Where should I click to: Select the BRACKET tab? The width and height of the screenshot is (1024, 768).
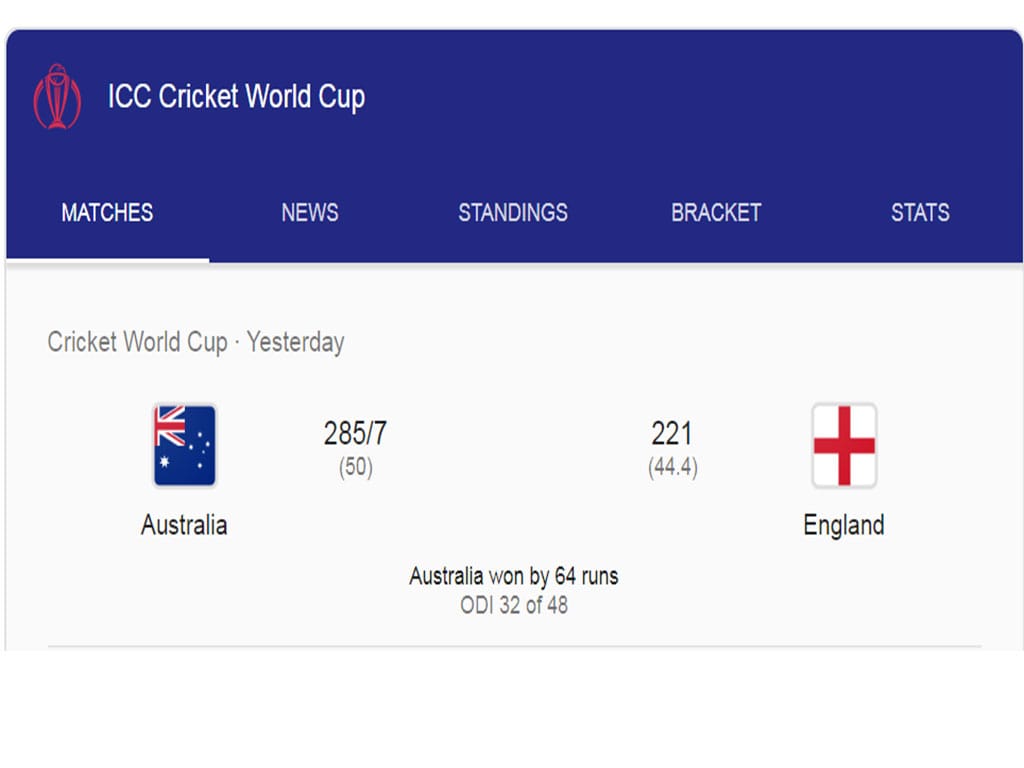[x=716, y=212]
